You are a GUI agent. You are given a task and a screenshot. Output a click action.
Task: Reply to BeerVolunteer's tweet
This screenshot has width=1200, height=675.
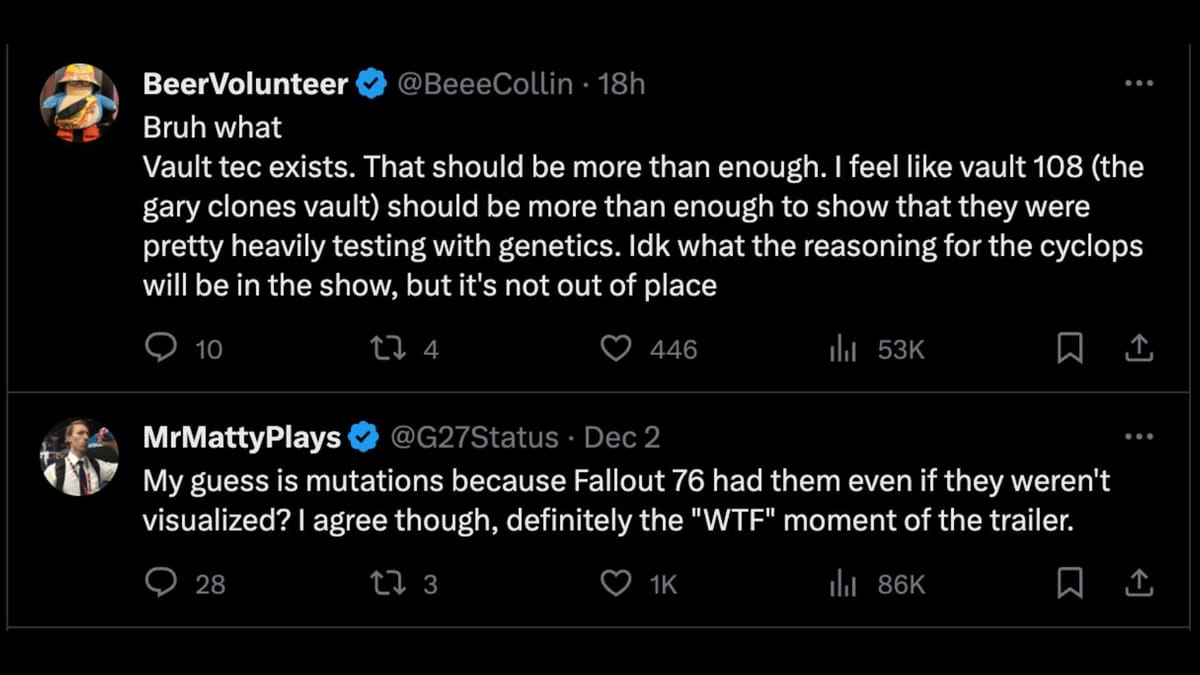click(161, 348)
